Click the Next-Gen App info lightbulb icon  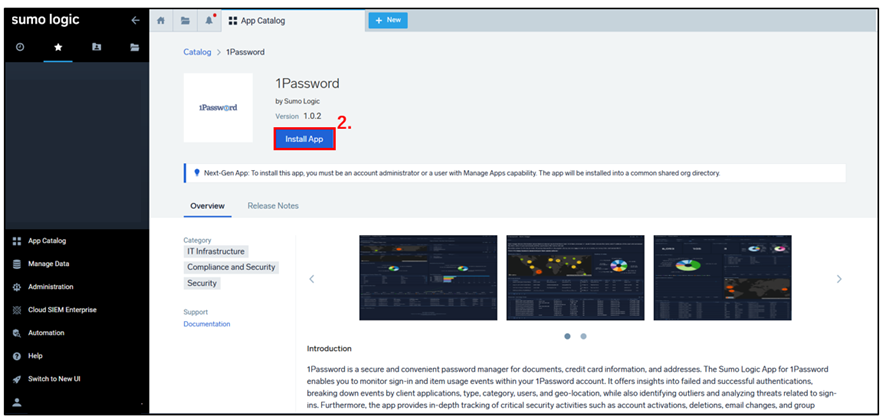click(197, 173)
